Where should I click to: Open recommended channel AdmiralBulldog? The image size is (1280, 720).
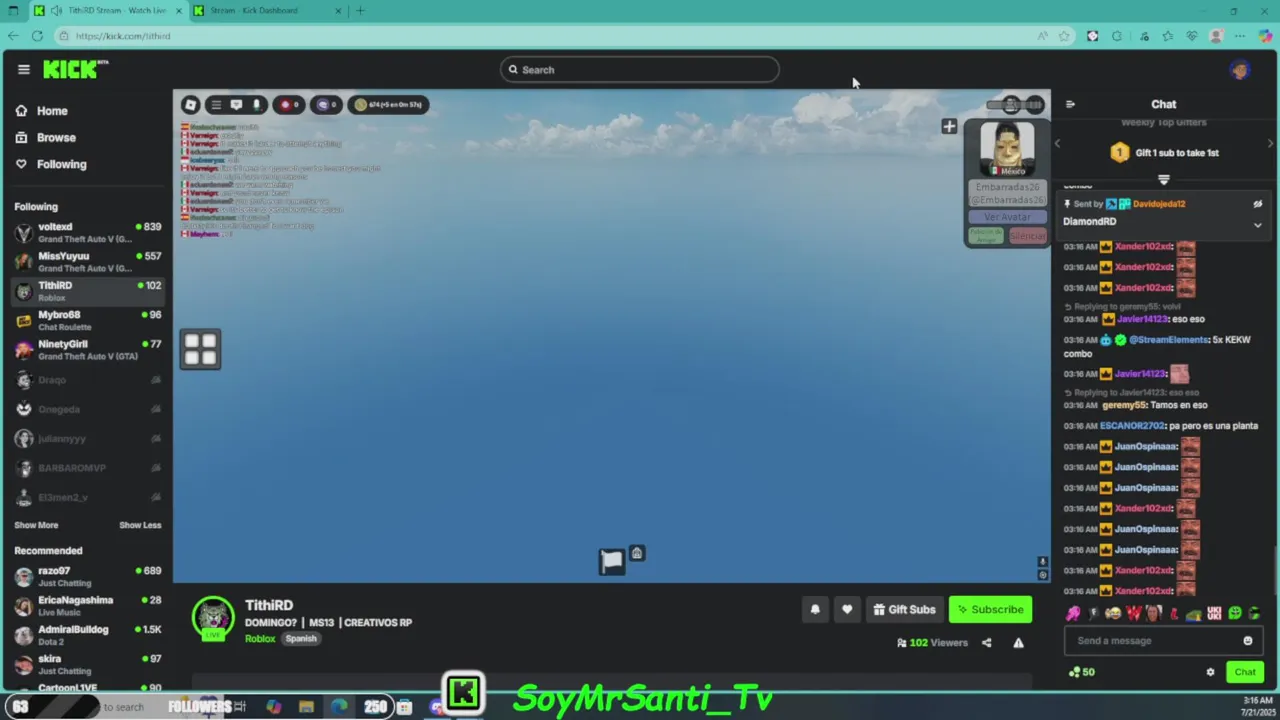pyautogui.click(x=88, y=635)
